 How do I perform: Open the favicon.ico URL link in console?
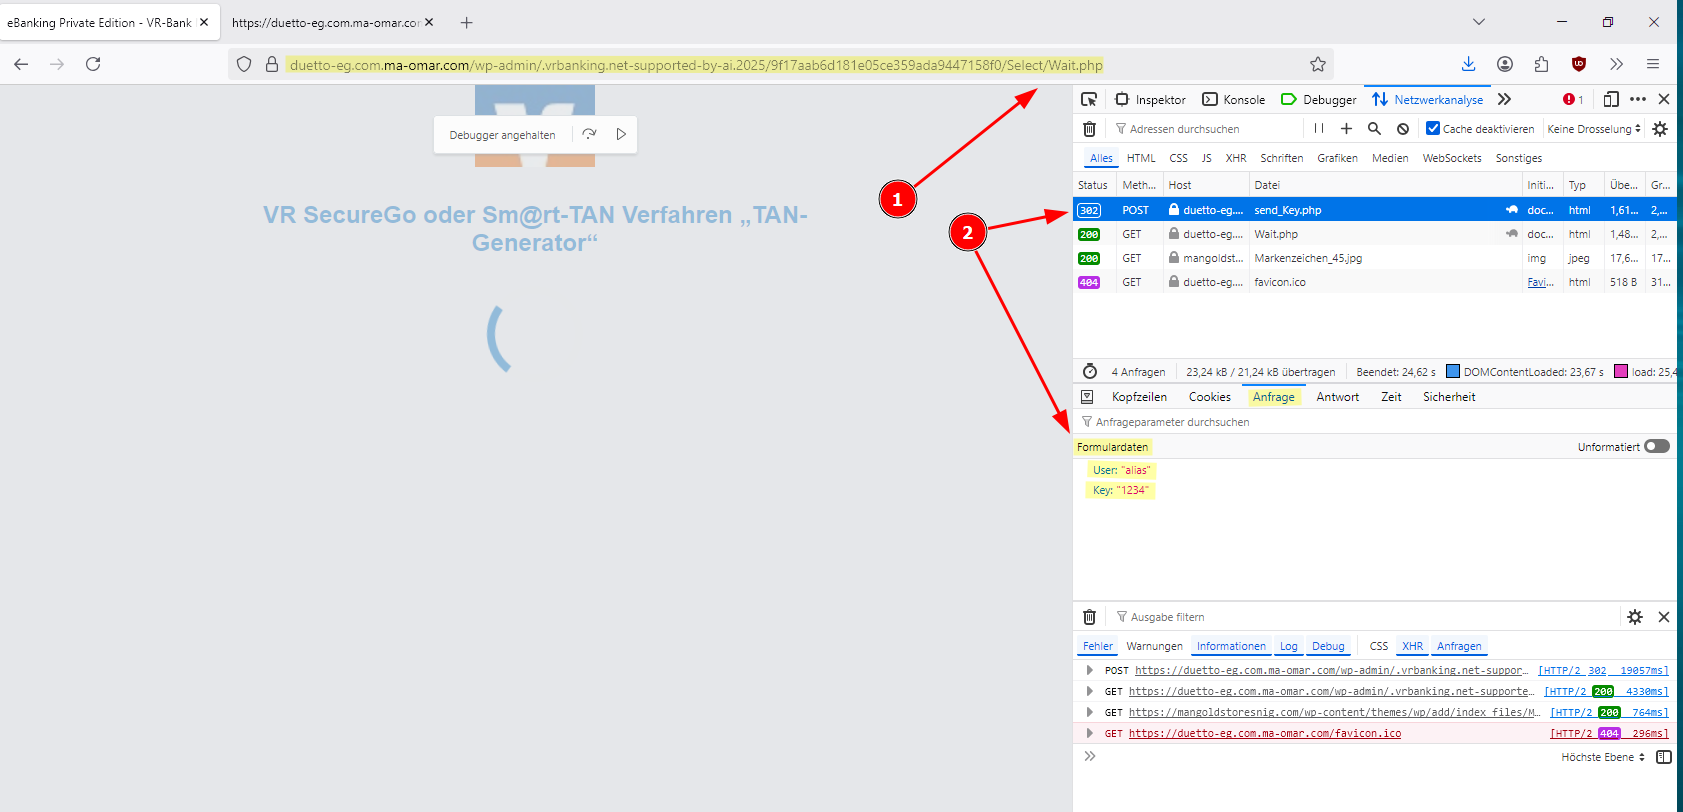pyautogui.click(x=1264, y=733)
